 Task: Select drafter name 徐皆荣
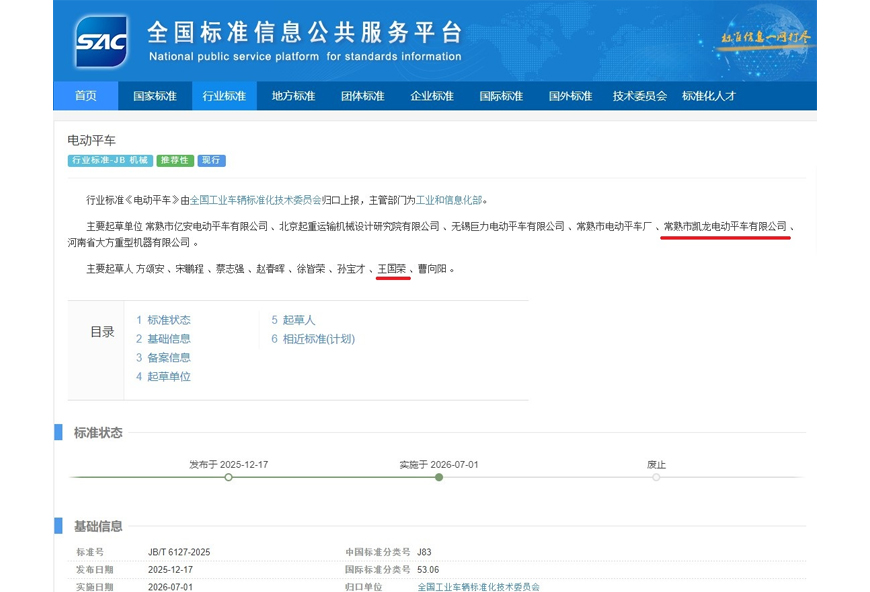(311, 269)
